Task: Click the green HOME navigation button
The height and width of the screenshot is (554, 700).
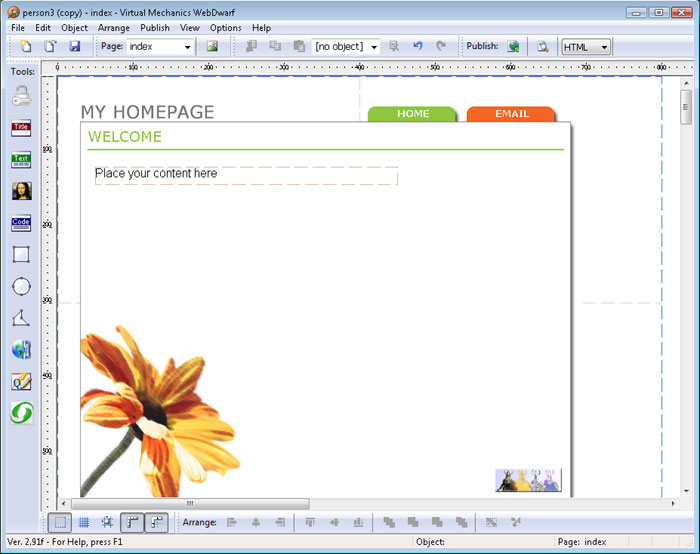Action: pyautogui.click(x=412, y=114)
